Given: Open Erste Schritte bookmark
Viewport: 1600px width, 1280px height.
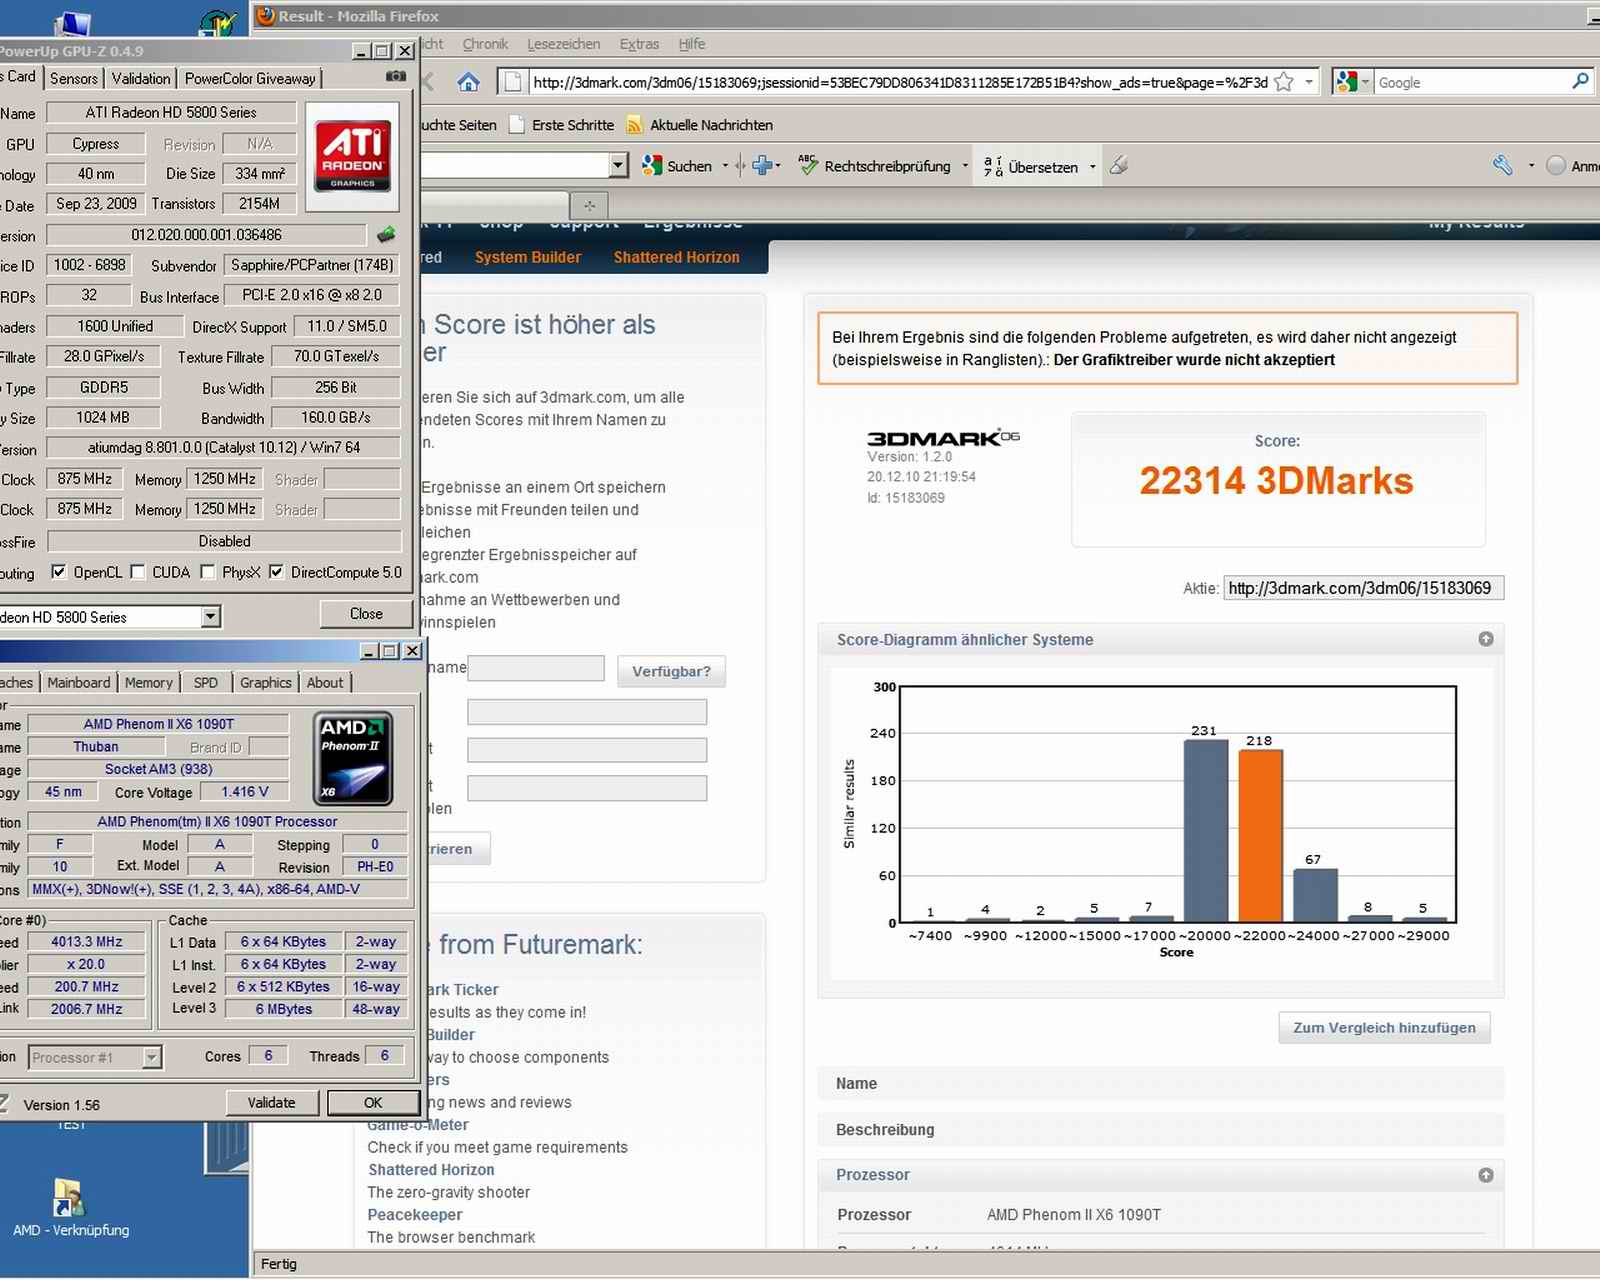Looking at the screenshot, I should [x=561, y=125].
